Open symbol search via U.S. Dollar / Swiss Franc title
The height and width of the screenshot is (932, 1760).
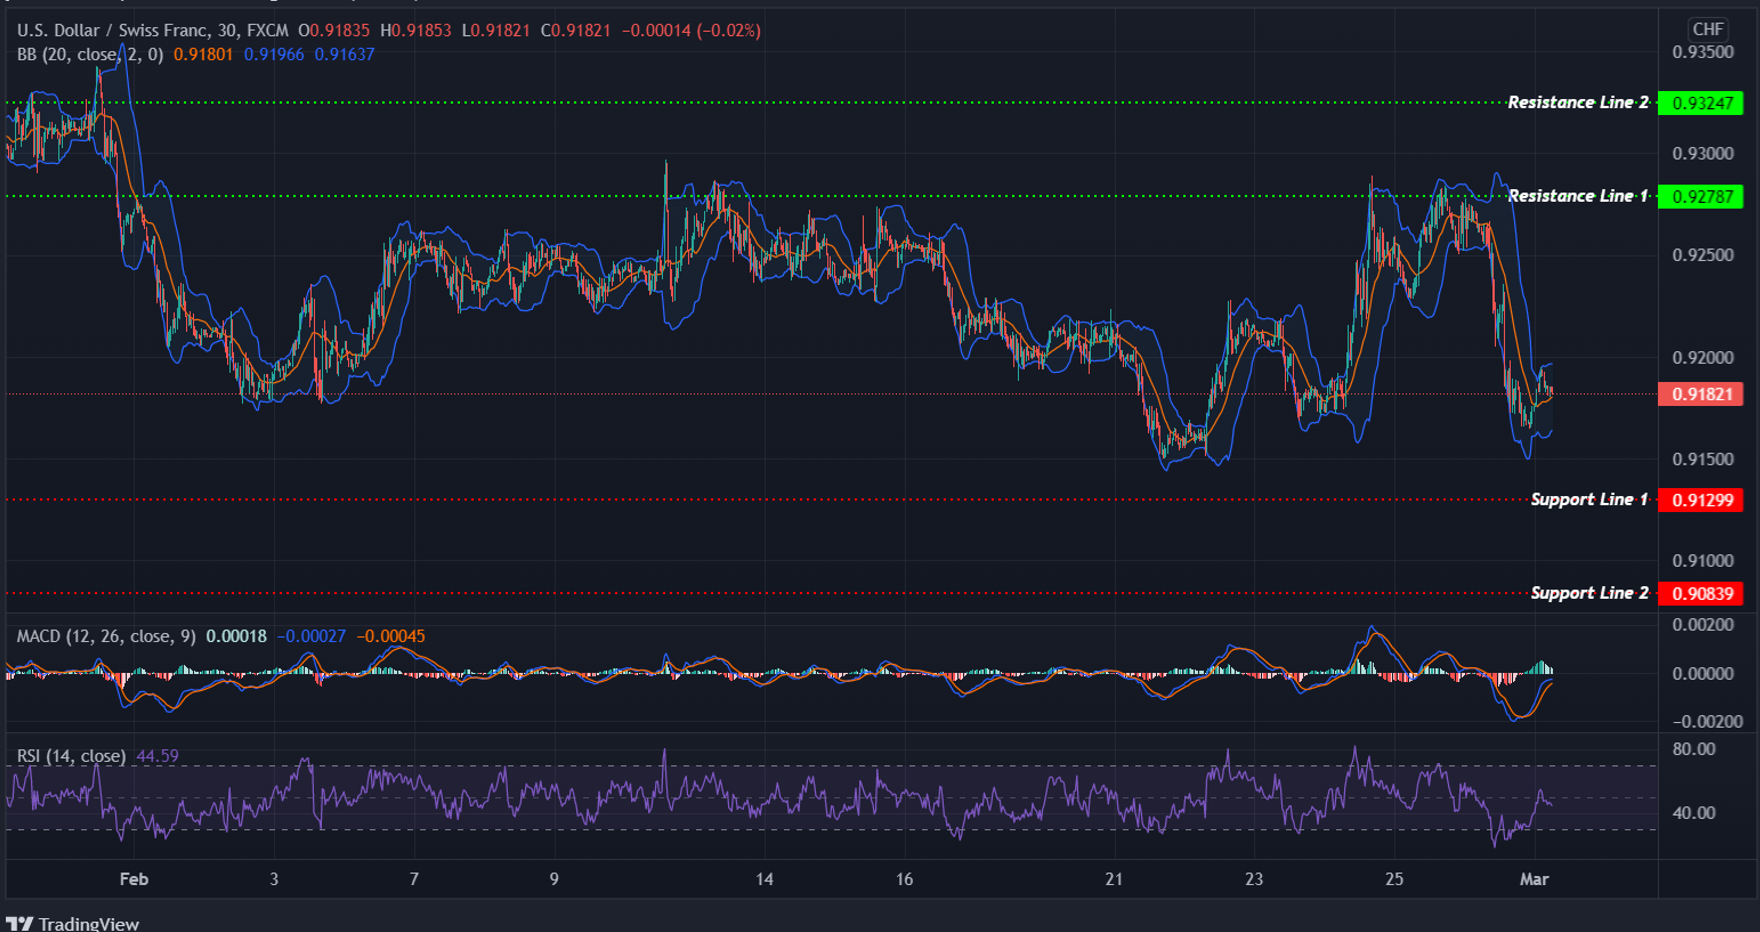110,29
